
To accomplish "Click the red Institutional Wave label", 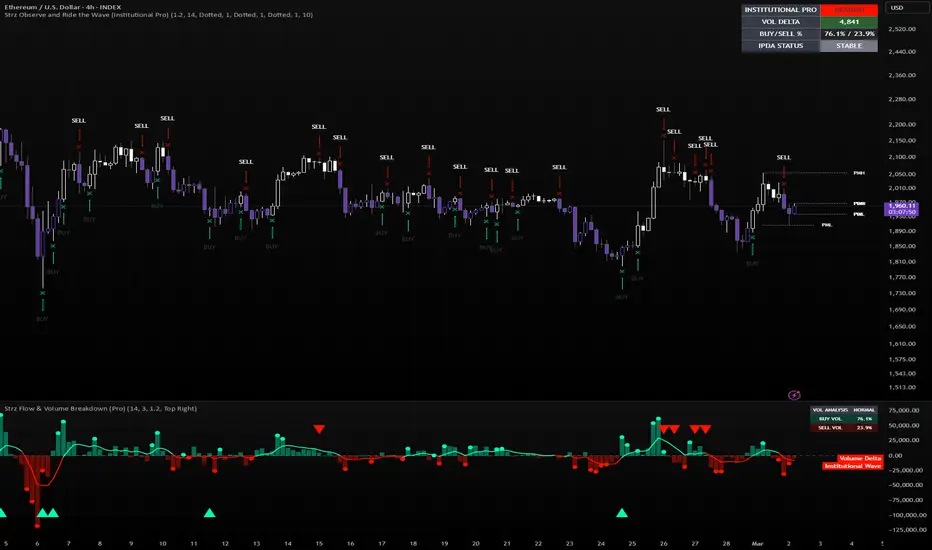I will click(852, 466).
